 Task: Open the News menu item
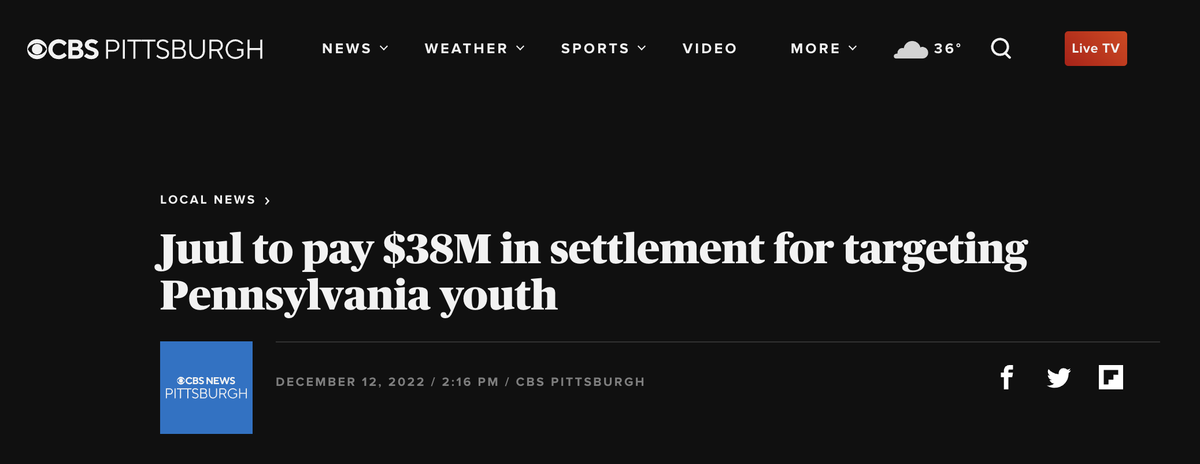coord(347,48)
